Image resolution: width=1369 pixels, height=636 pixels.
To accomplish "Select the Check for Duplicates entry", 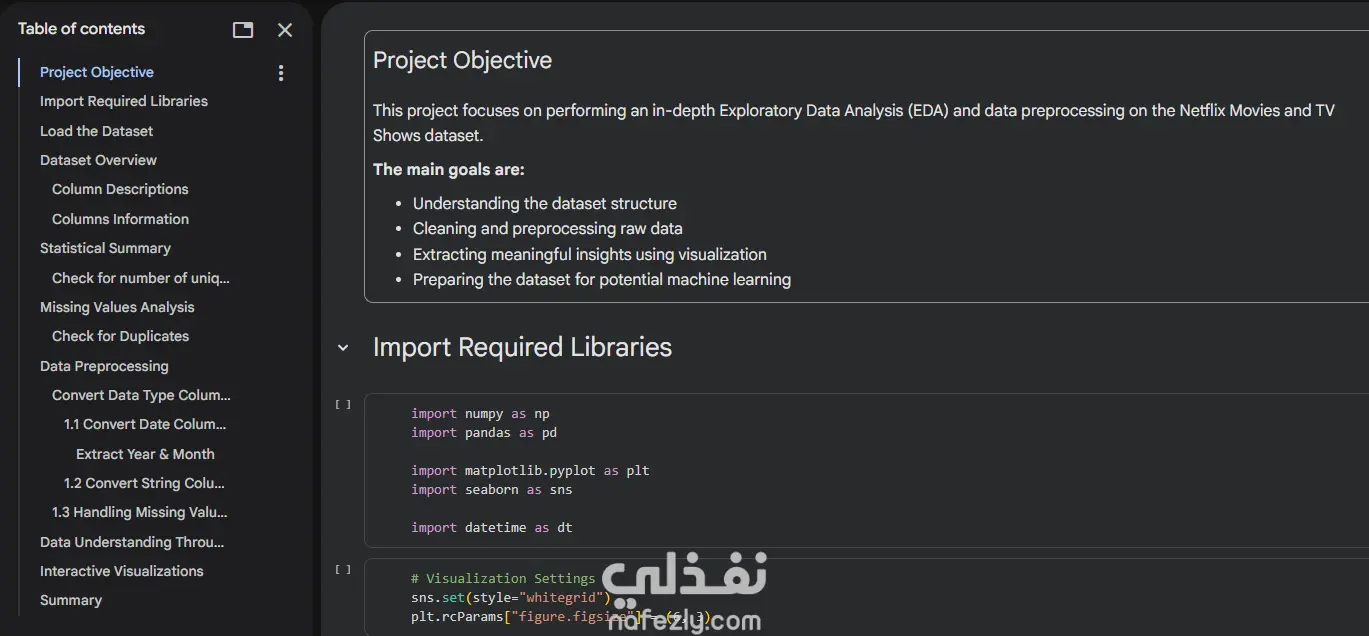I will point(120,336).
